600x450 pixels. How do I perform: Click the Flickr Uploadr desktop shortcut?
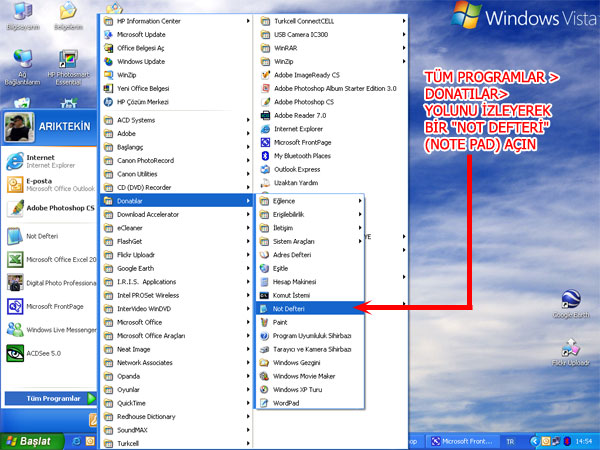click(571, 352)
